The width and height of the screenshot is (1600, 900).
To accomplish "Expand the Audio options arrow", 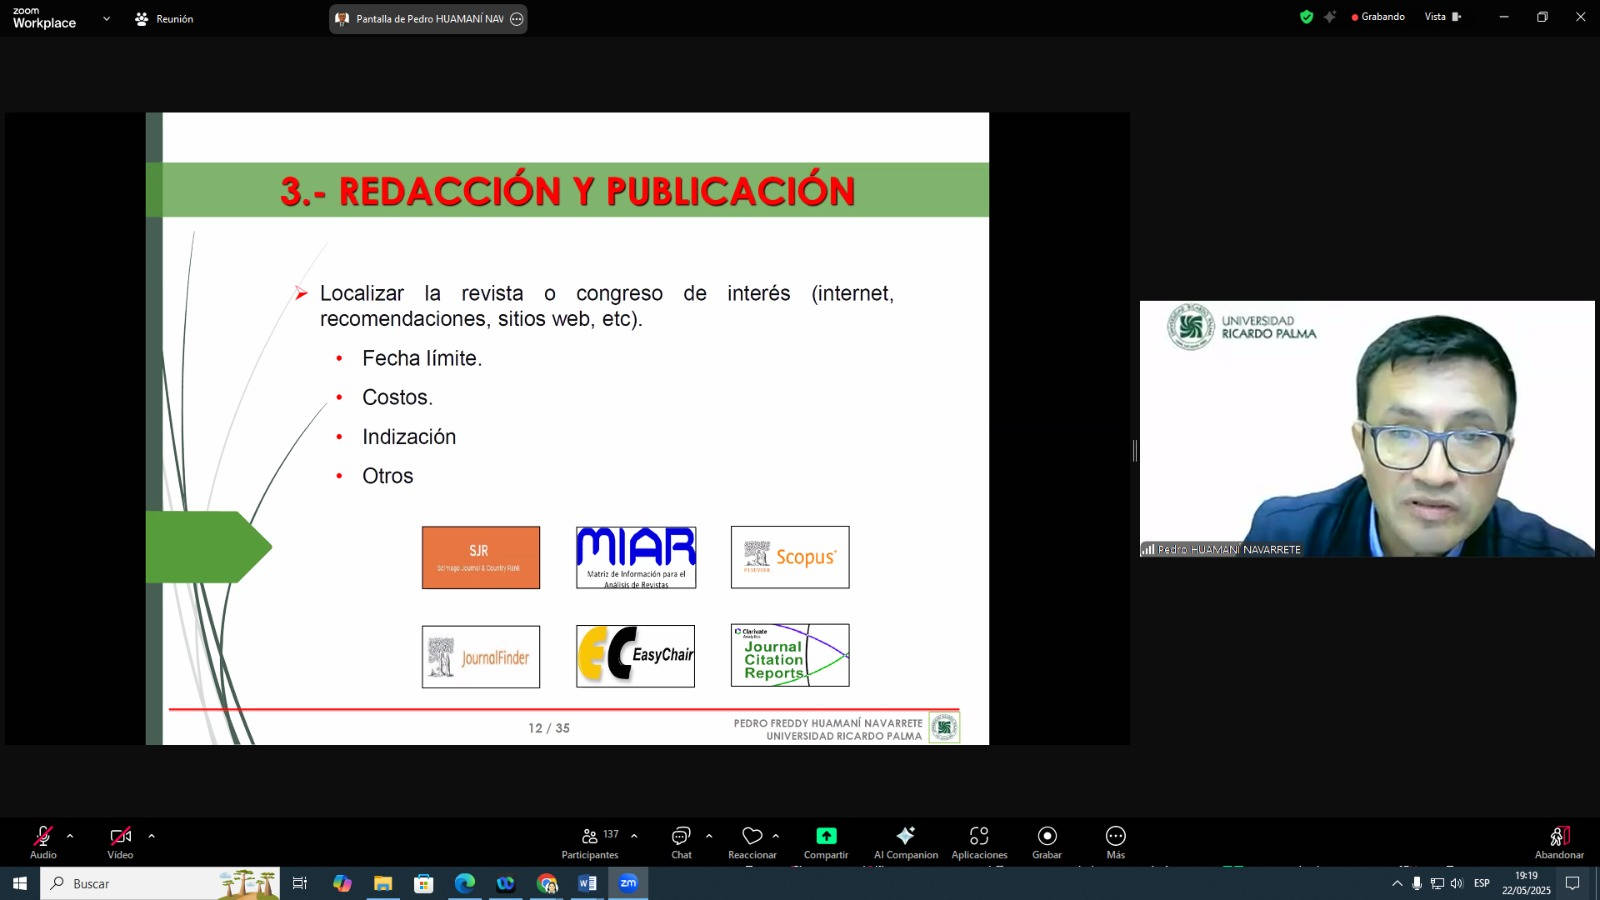I will click(70, 836).
